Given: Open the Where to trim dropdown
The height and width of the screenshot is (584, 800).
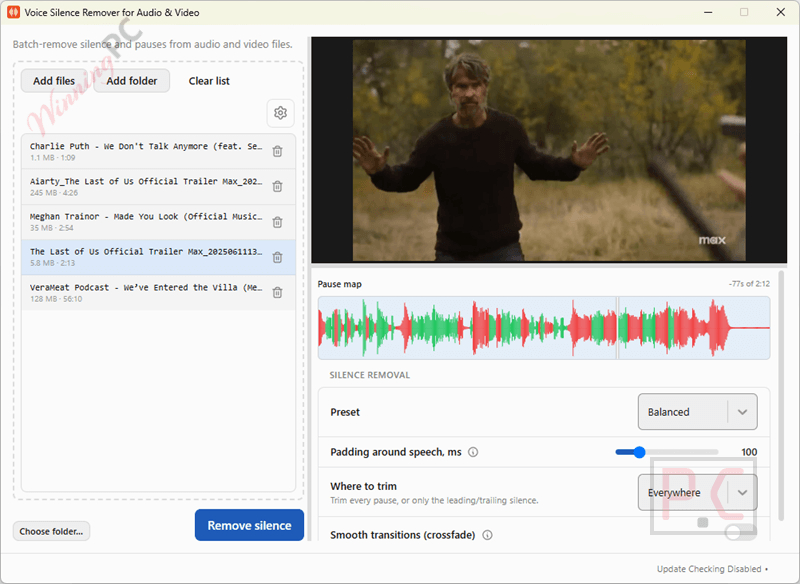Looking at the screenshot, I should pos(697,492).
